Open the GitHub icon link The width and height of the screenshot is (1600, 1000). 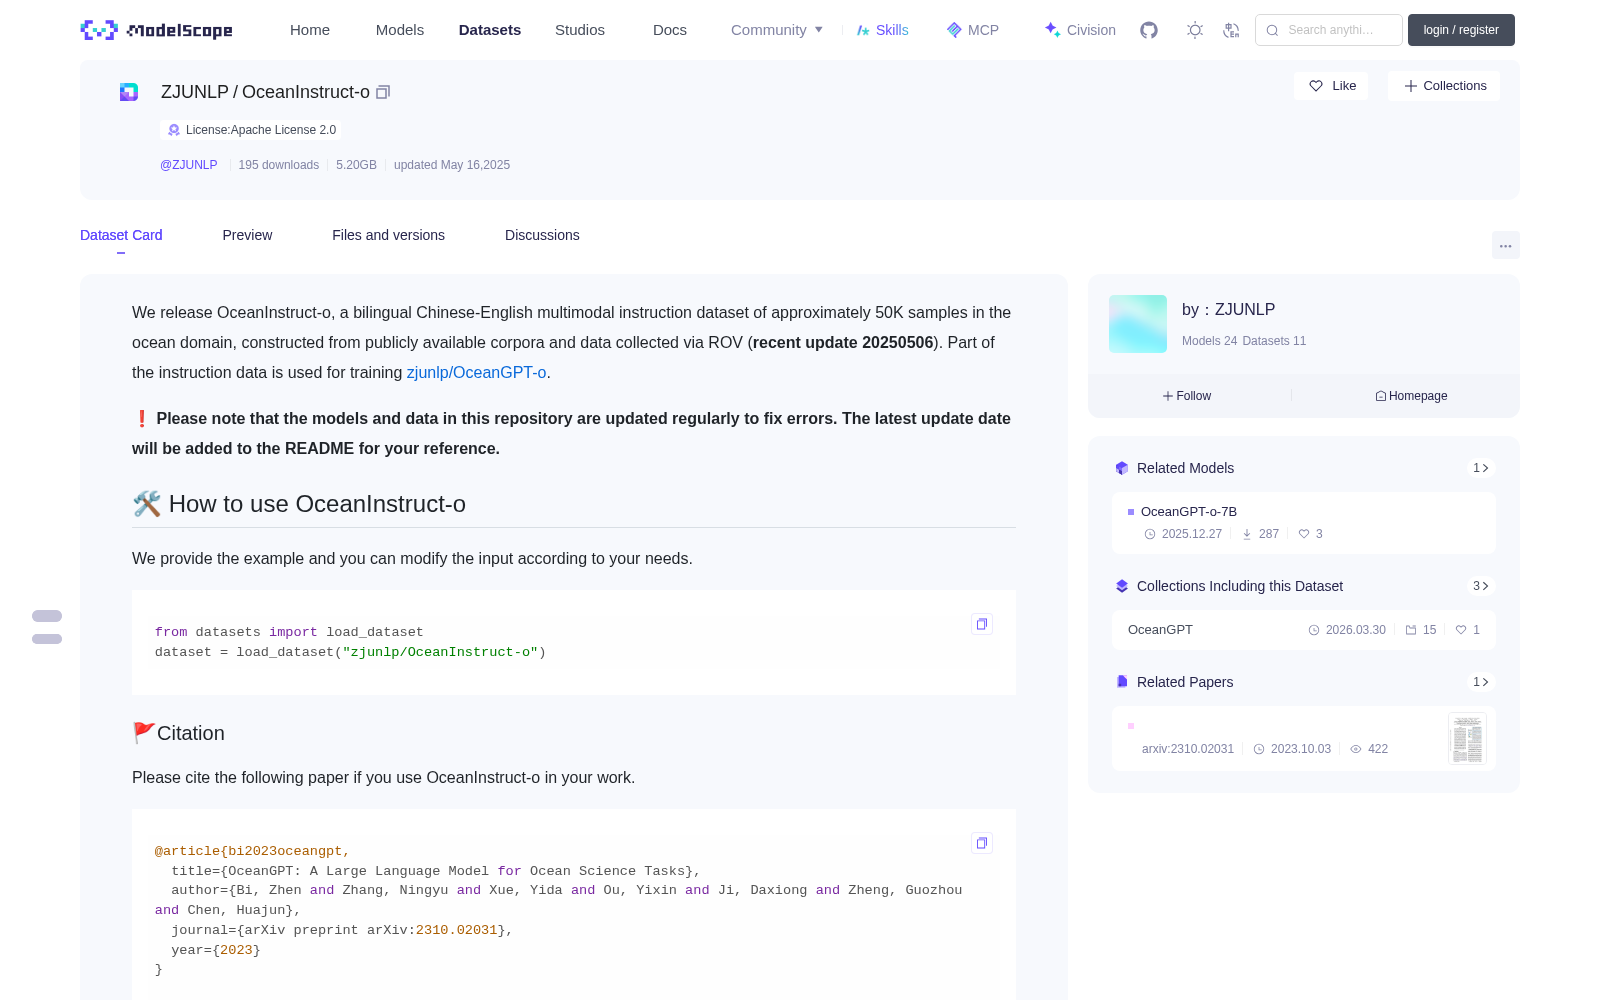(1149, 30)
